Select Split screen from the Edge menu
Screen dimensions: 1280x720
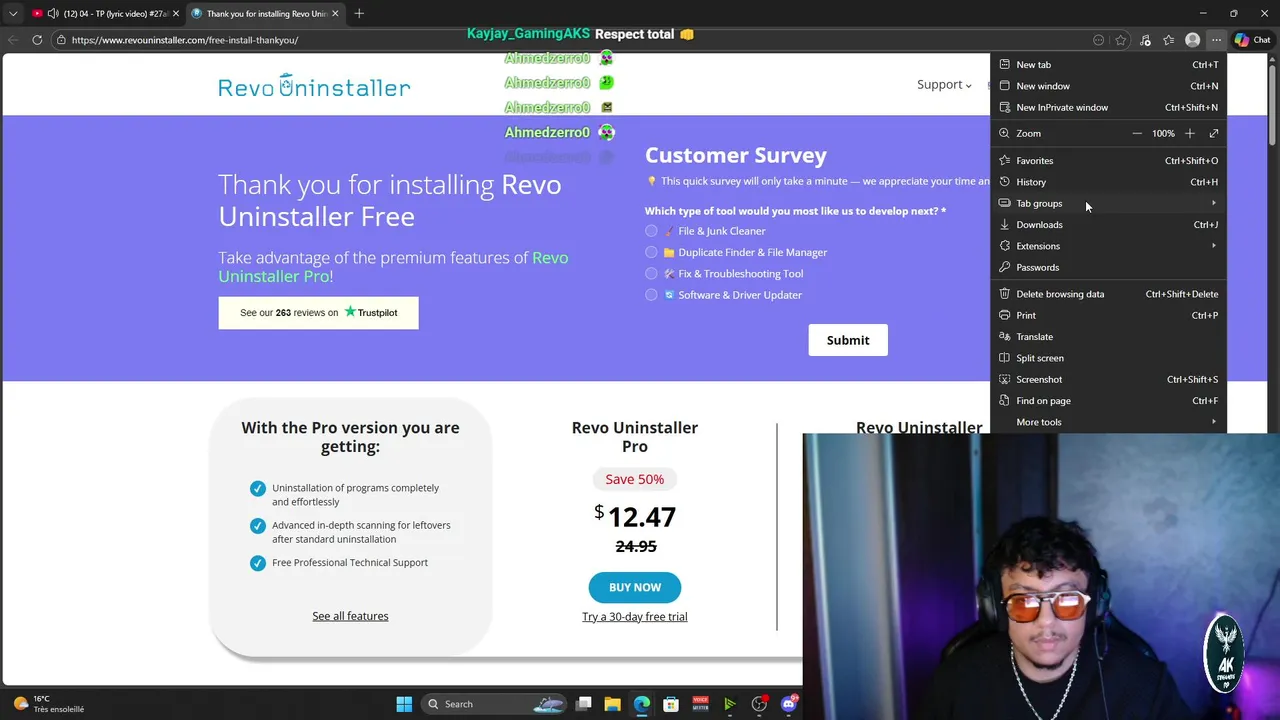click(x=1109, y=358)
